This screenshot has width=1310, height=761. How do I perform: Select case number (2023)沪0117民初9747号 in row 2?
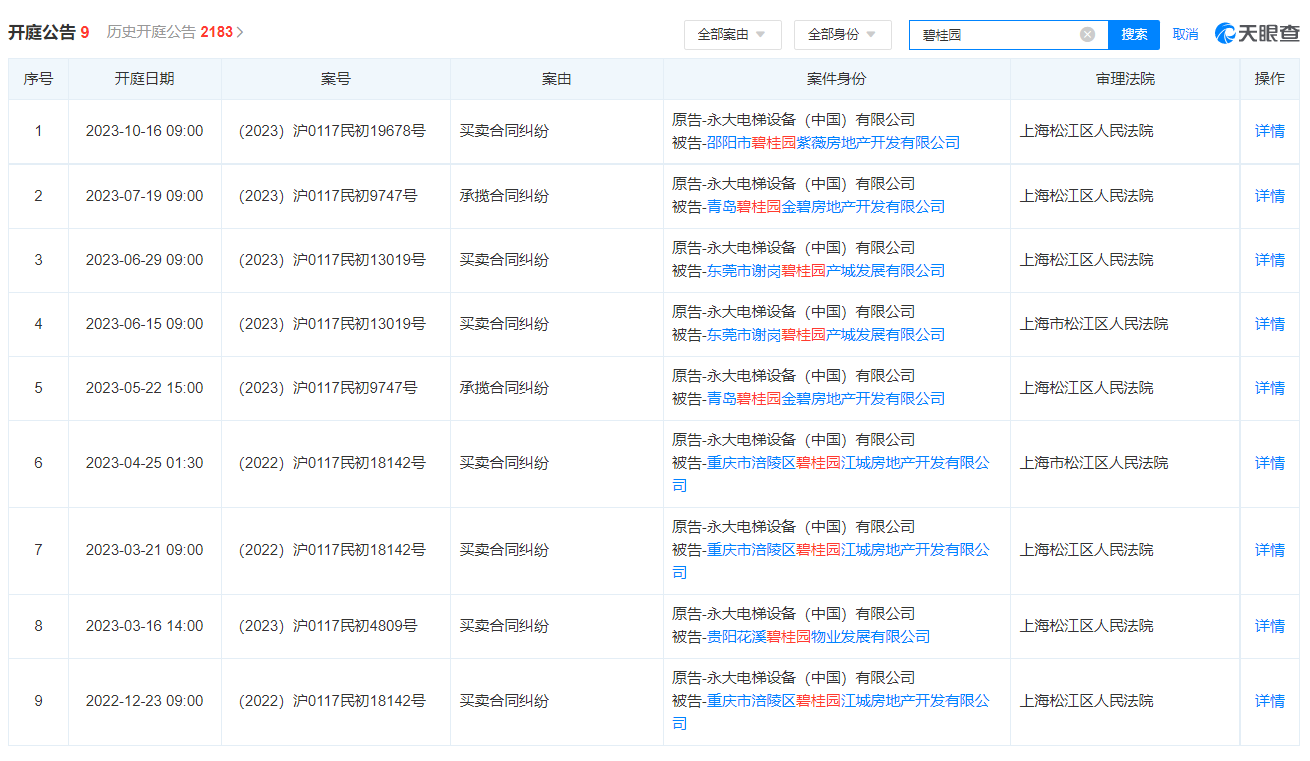328,196
